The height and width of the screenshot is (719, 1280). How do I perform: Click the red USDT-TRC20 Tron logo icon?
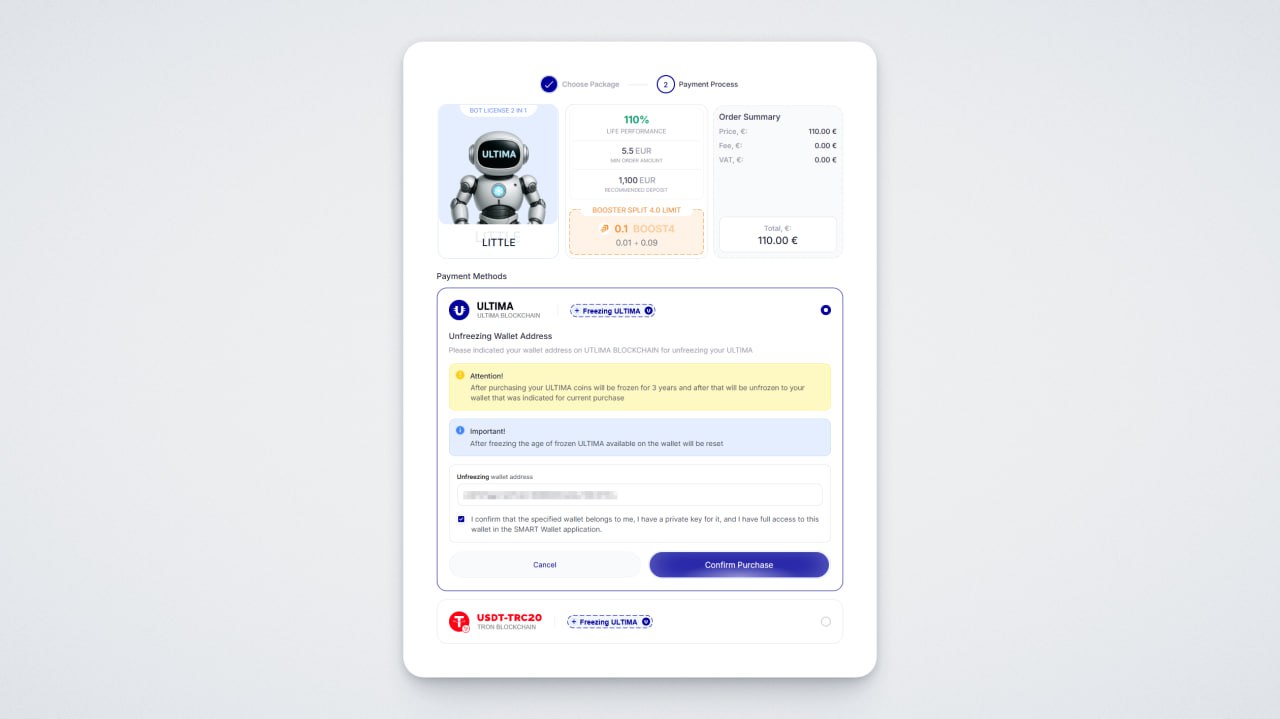coord(459,622)
